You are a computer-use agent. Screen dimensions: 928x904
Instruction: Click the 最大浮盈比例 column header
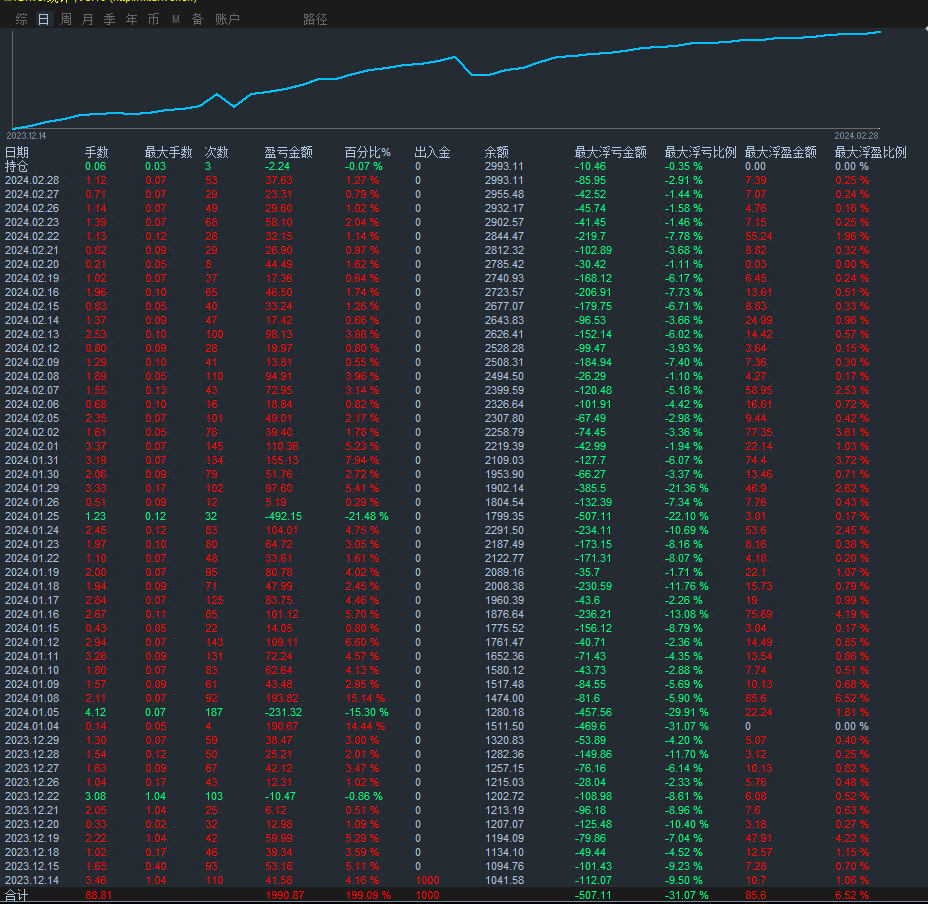tap(870, 153)
